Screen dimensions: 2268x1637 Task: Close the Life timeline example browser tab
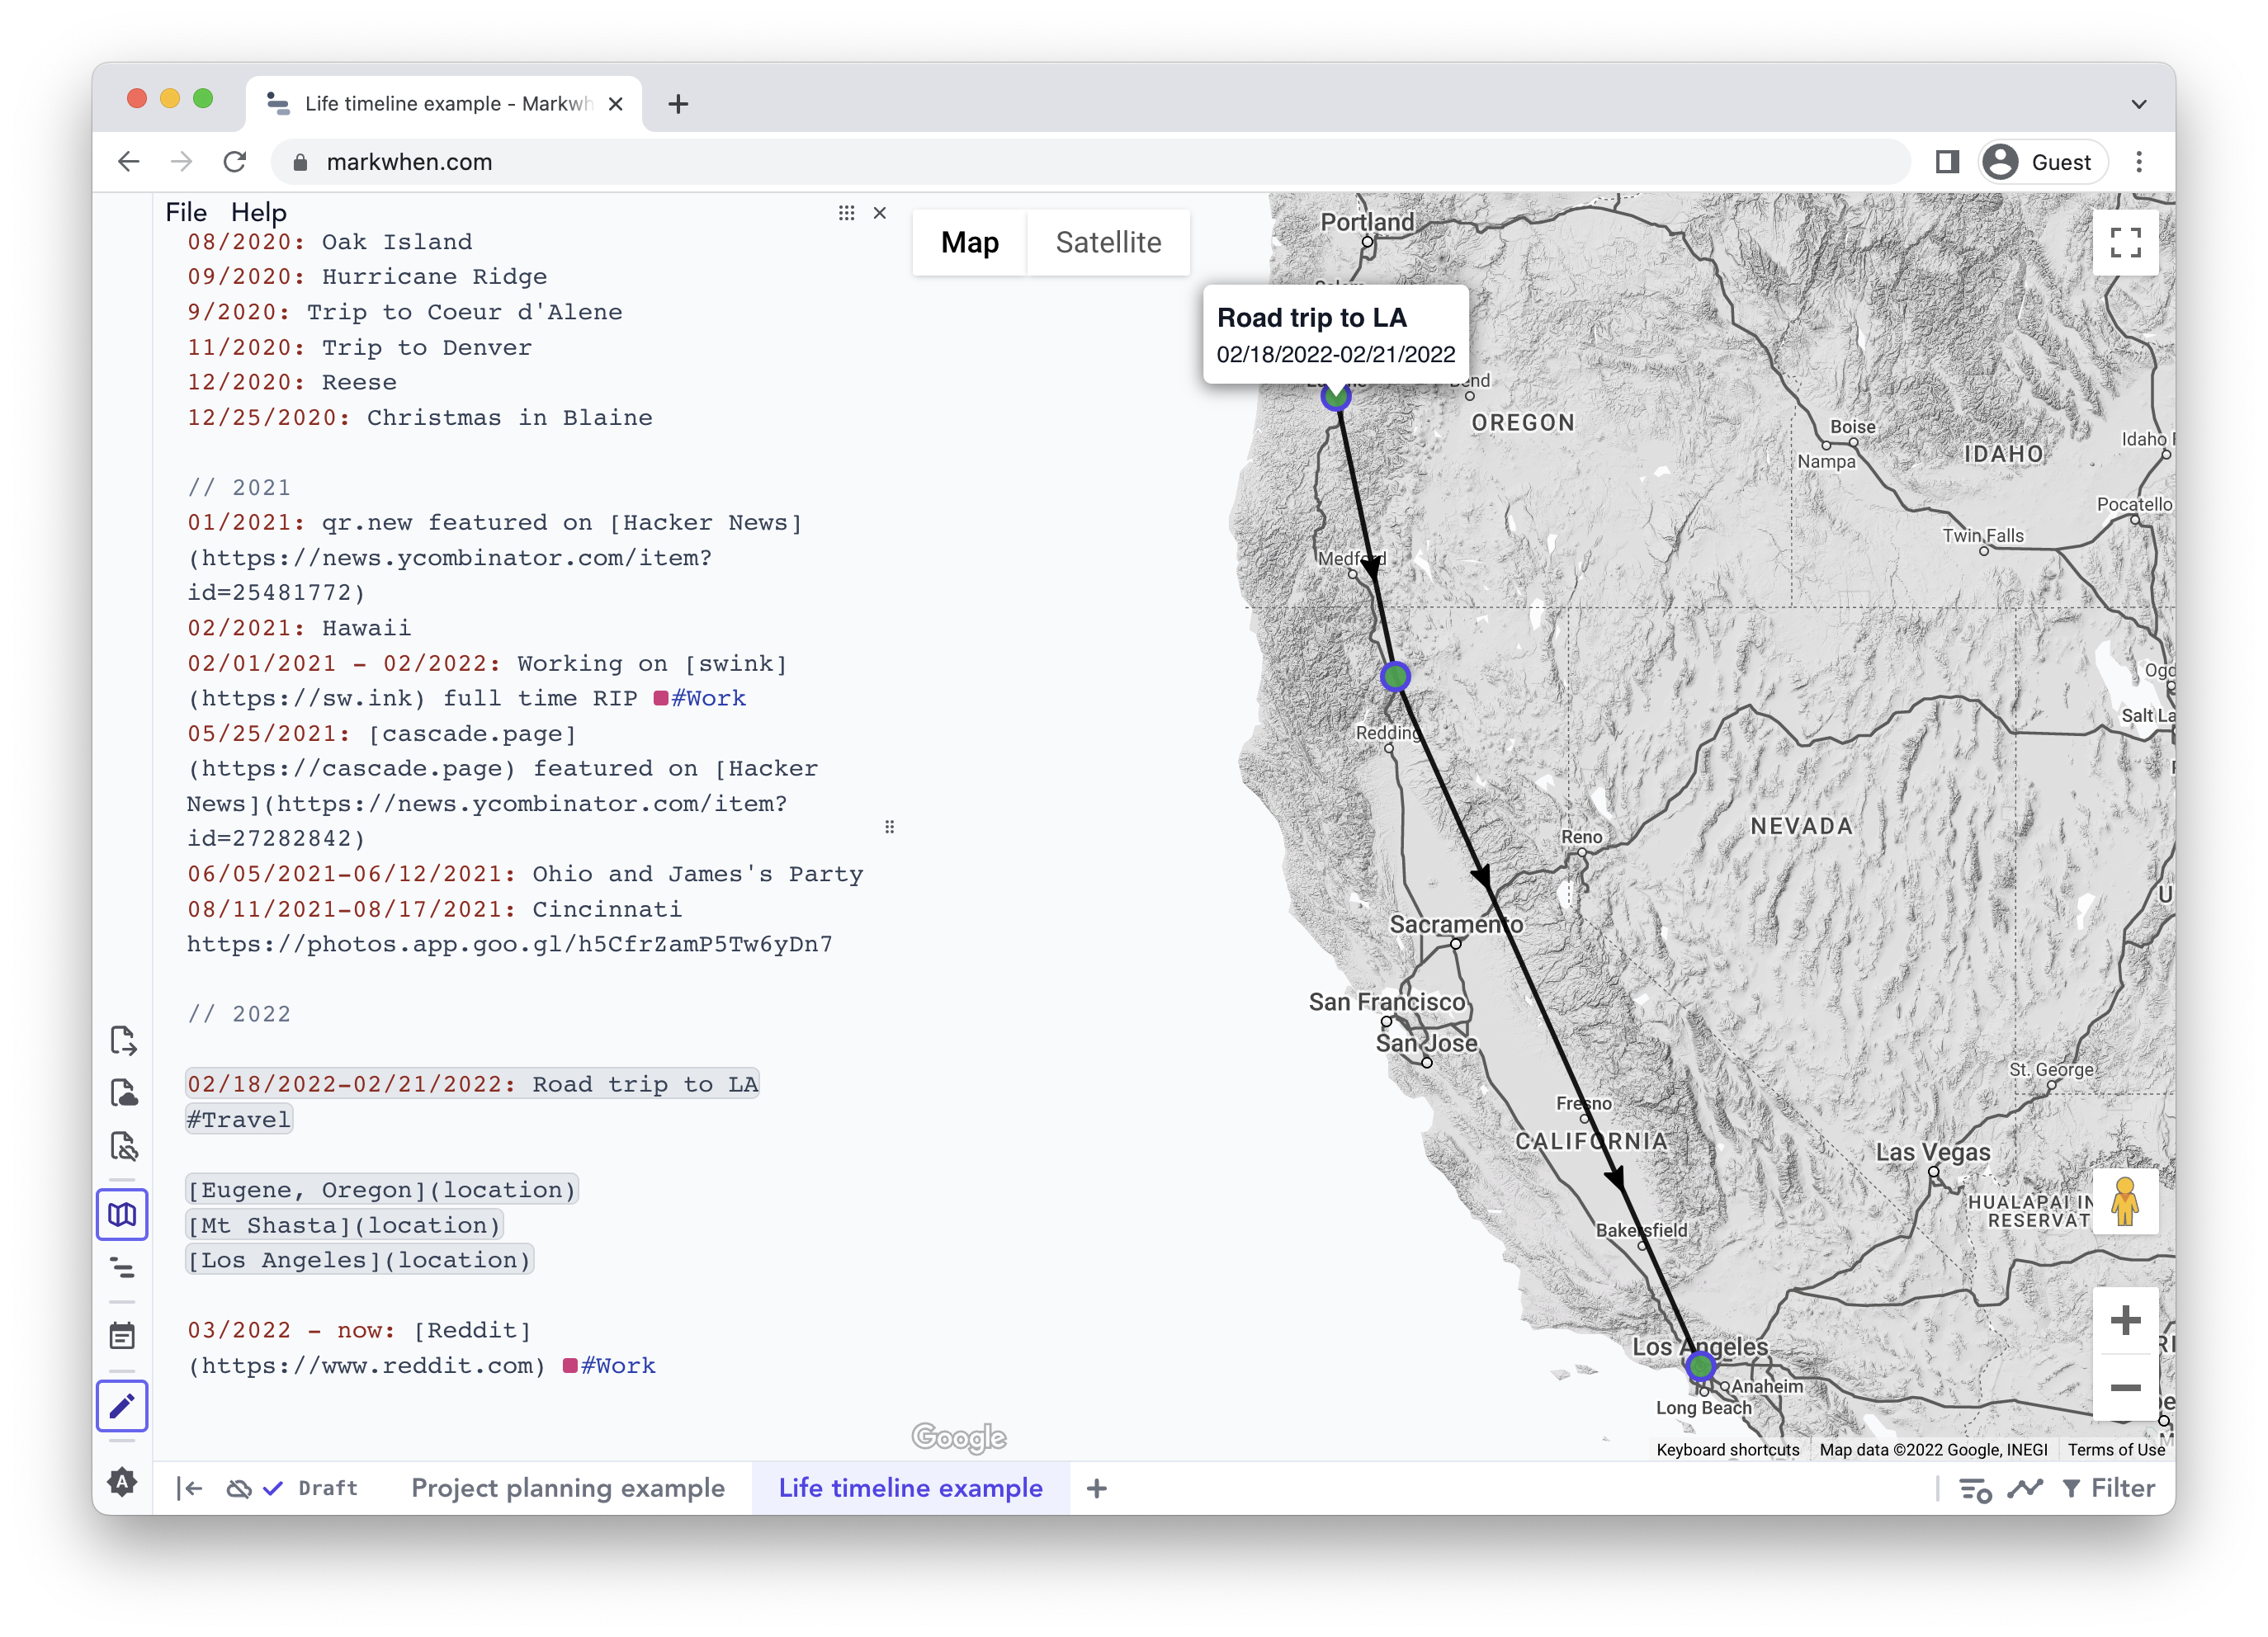pyautogui.click(x=616, y=104)
